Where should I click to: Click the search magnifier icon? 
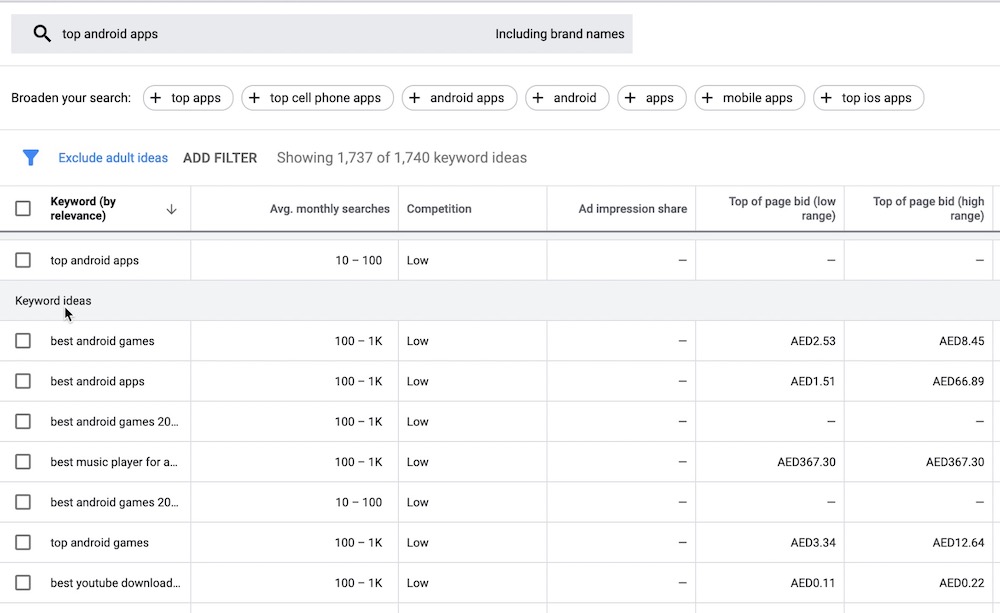pyautogui.click(x=42, y=34)
